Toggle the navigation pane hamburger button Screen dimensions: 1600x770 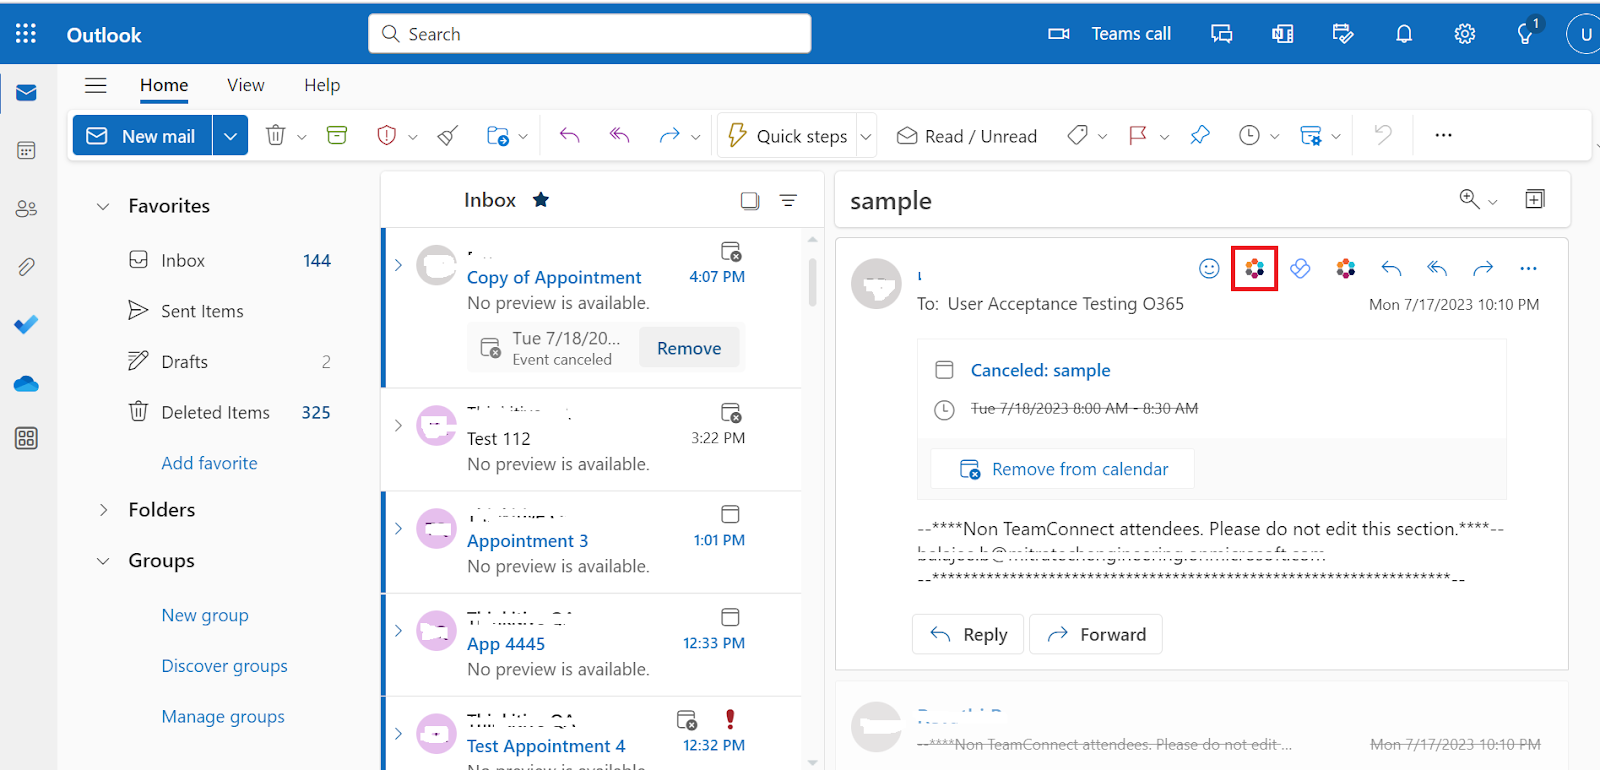96,85
